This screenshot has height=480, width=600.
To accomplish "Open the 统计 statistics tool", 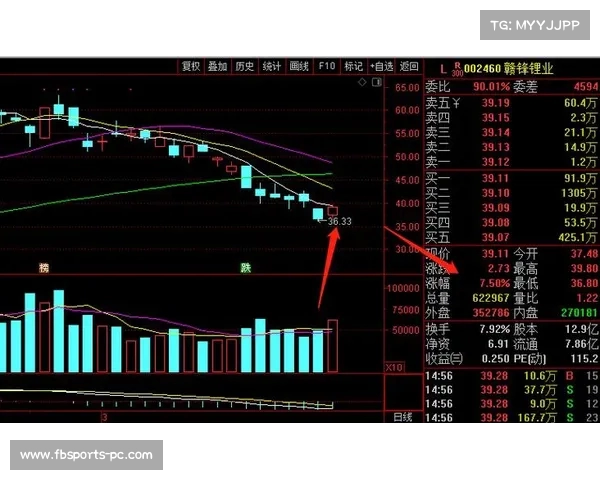I will 271,66.
